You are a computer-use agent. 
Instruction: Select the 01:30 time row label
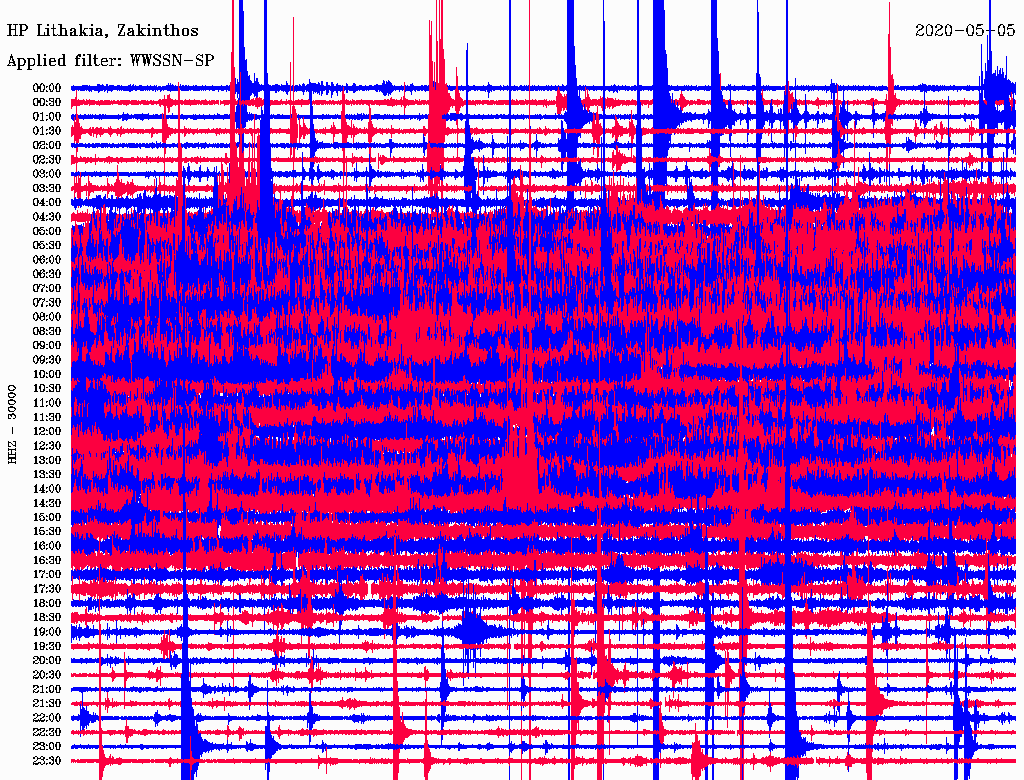pos(47,131)
